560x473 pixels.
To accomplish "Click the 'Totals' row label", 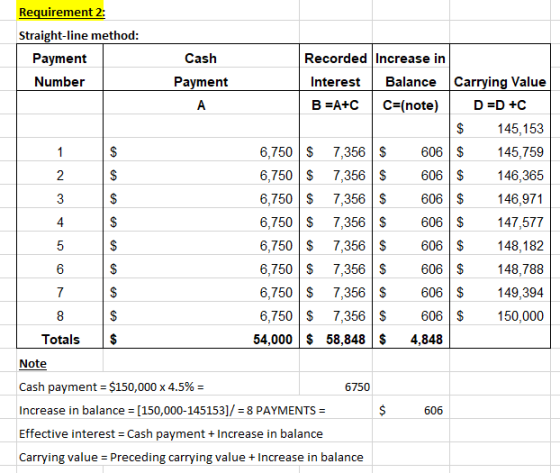I will [60, 339].
